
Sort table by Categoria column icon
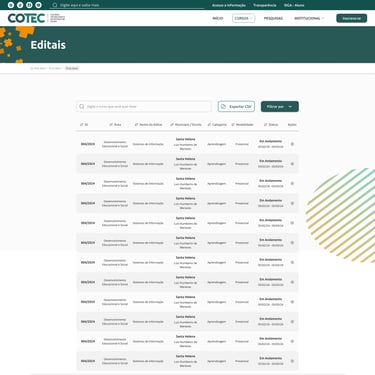pyautogui.click(x=209, y=124)
